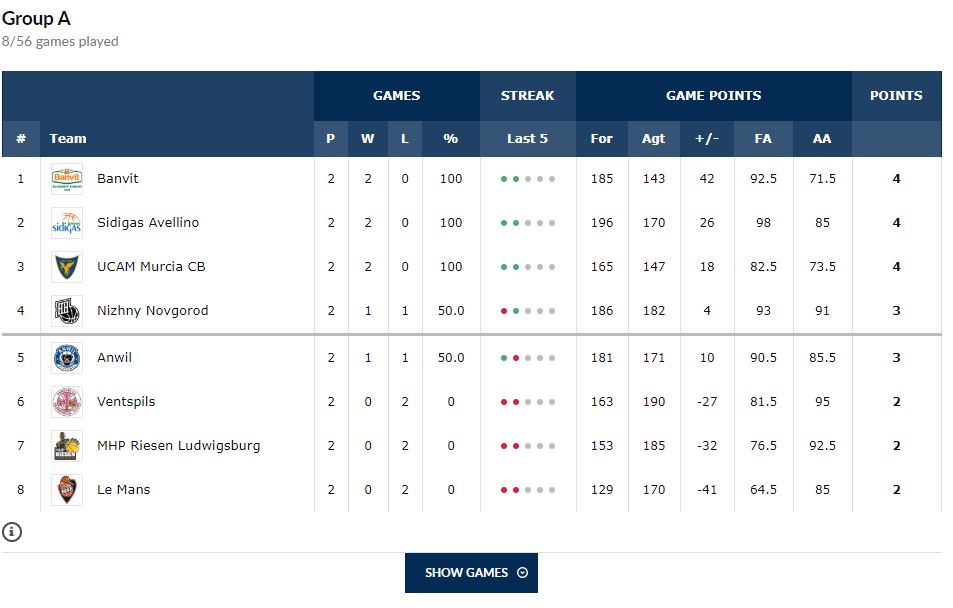Screen dimensions: 953x608
Task: Click the Ventspils team logo
Action: pyautogui.click(x=67, y=402)
